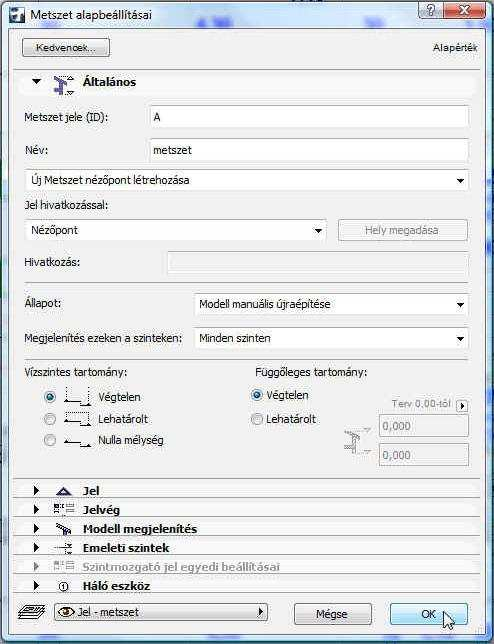
Task: Collapse the Általános panel
Action: (36, 82)
